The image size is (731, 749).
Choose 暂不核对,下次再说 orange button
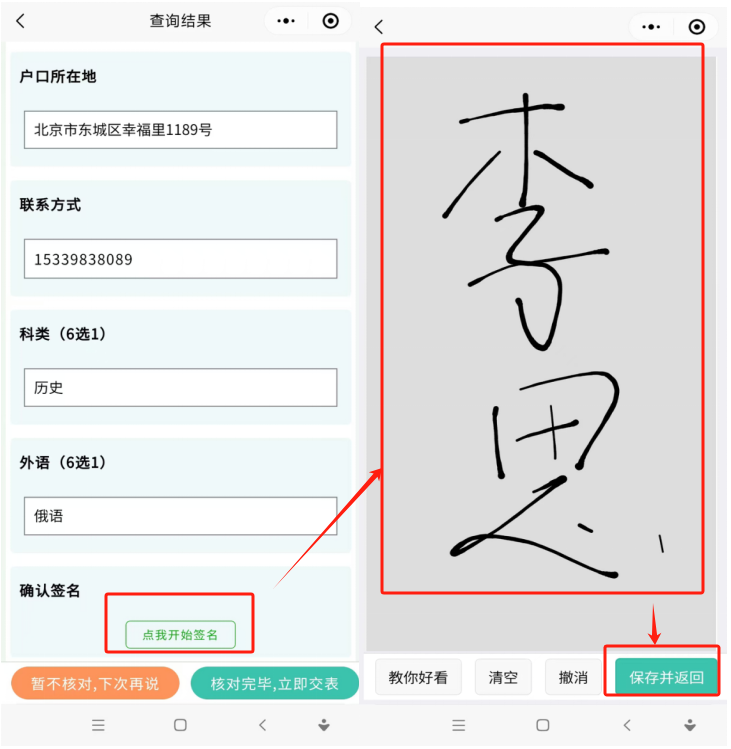(x=95, y=684)
